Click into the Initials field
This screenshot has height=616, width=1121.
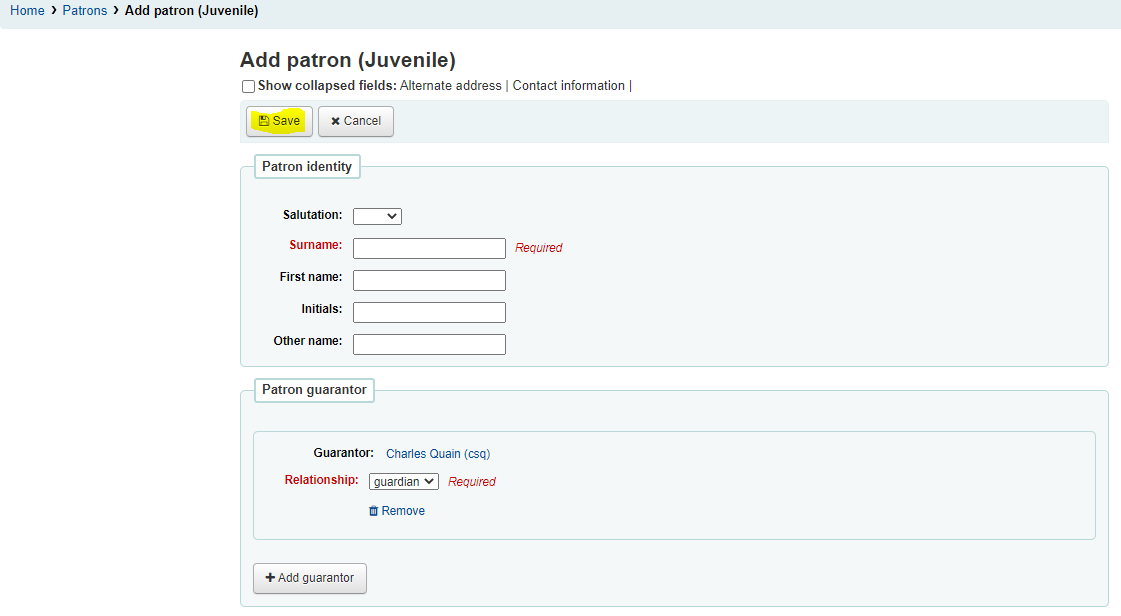pos(429,312)
